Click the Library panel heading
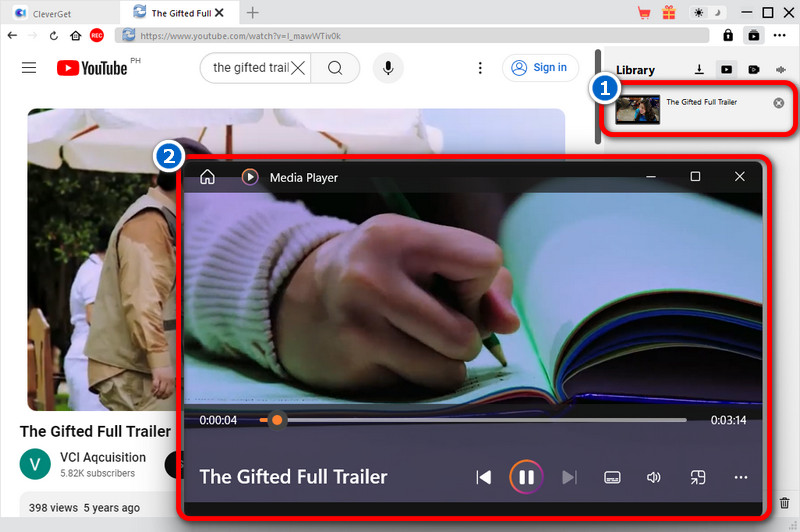 [x=635, y=70]
